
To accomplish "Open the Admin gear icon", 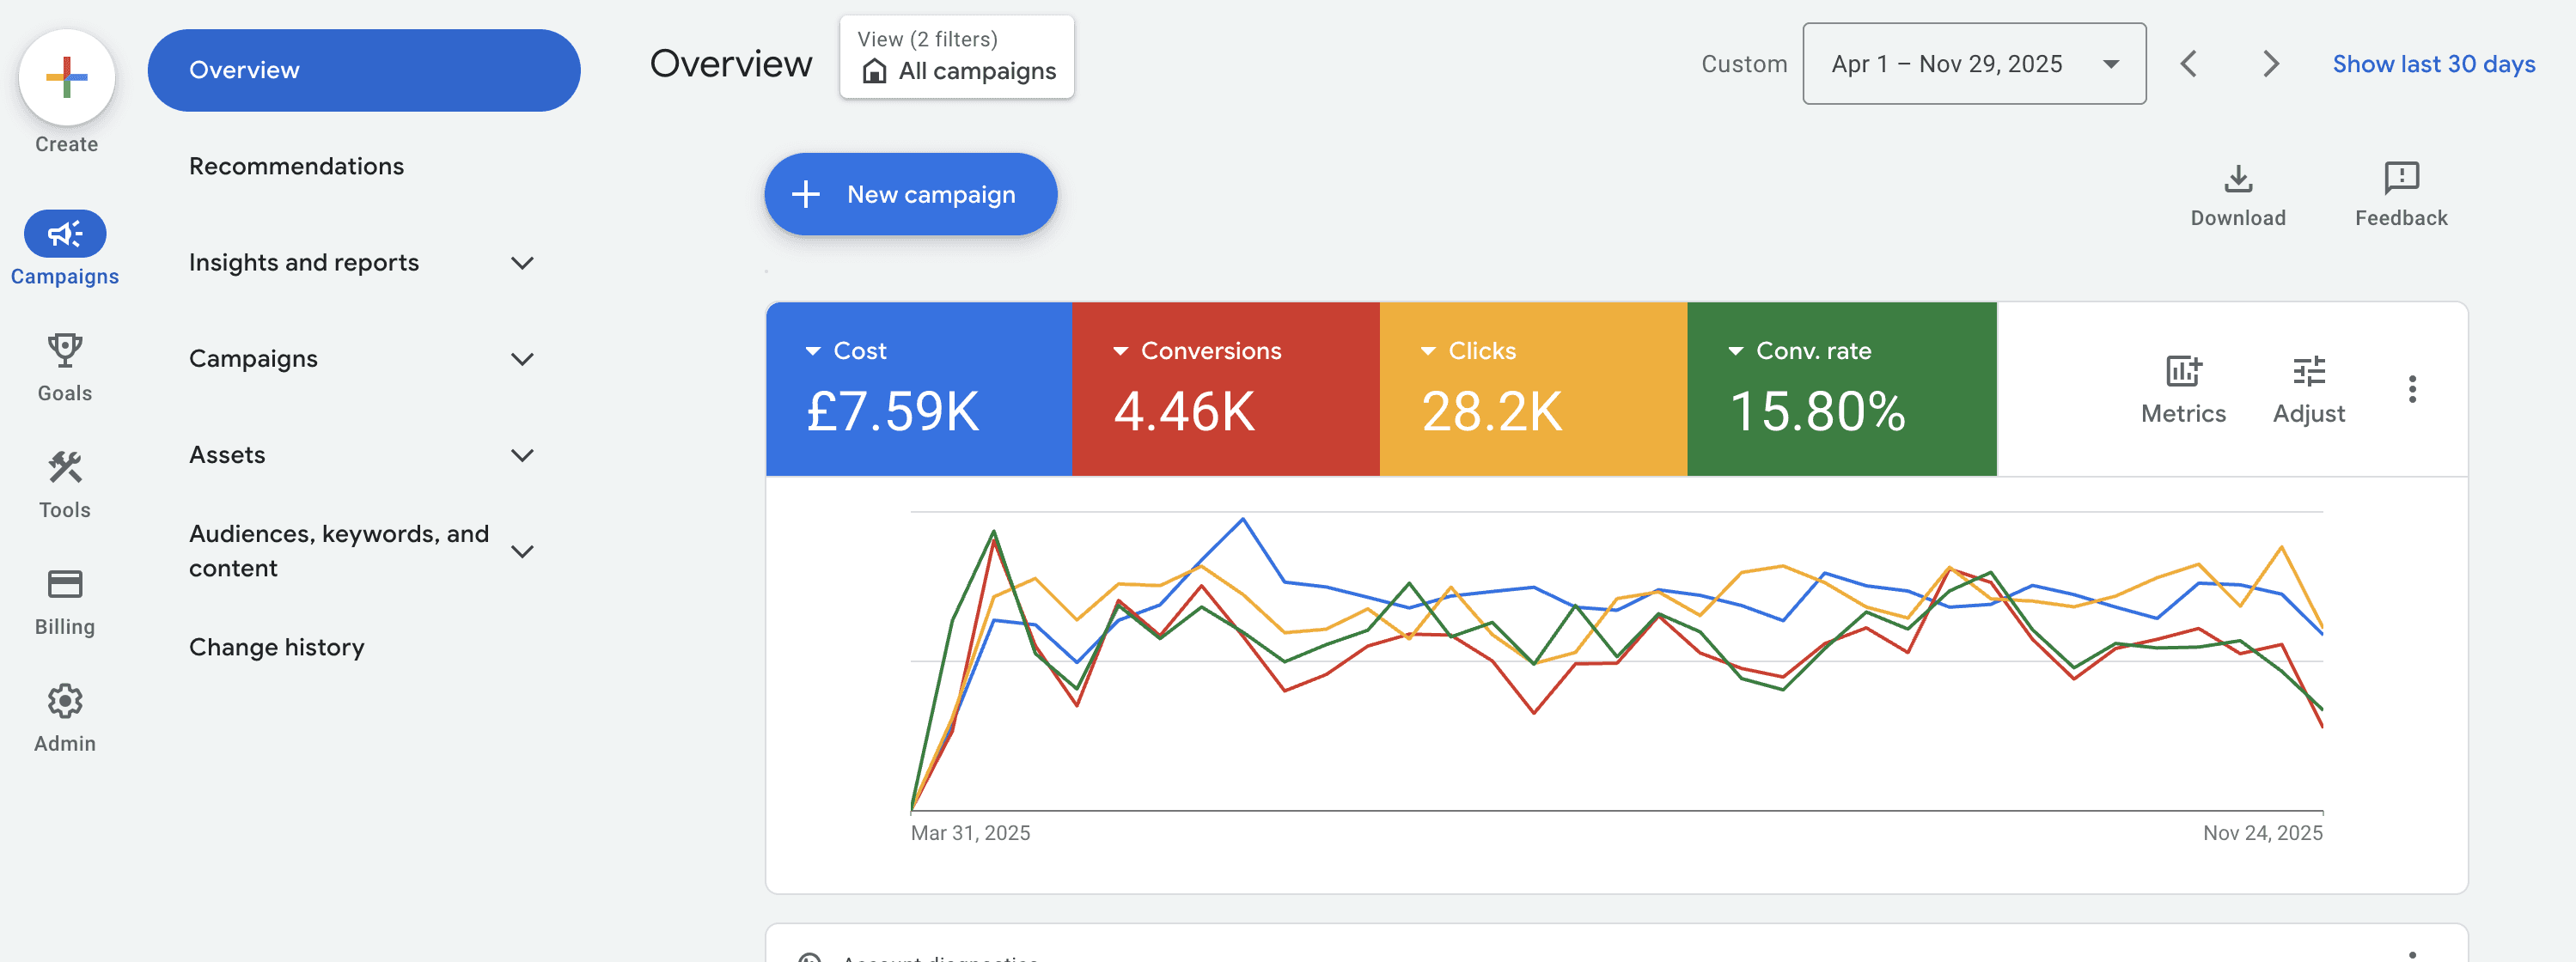I will 65,701.
